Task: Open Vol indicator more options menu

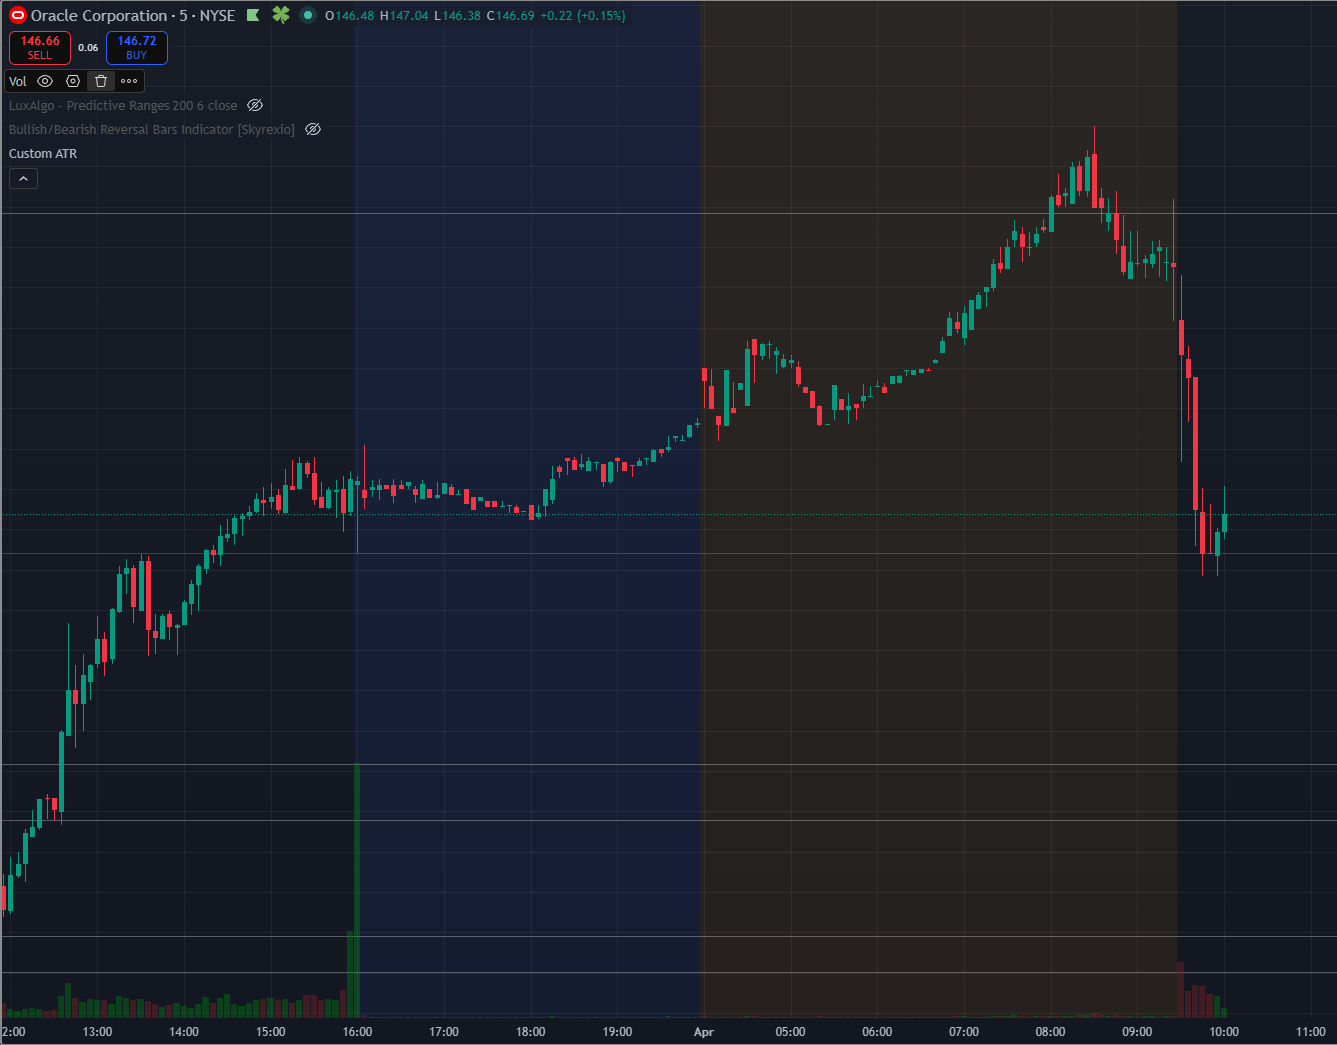Action: [x=129, y=81]
